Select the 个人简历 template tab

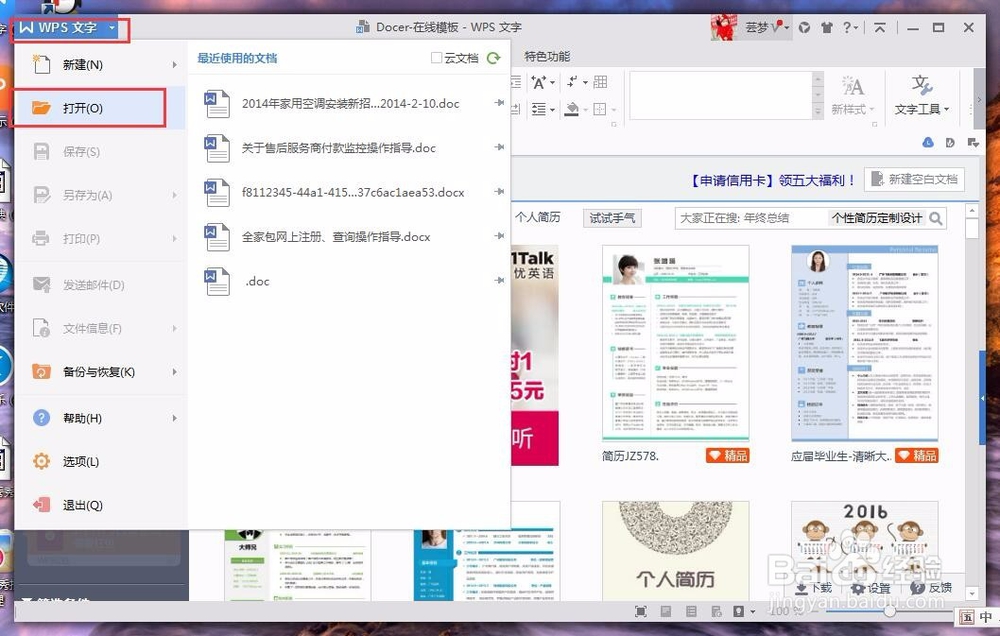(x=538, y=218)
